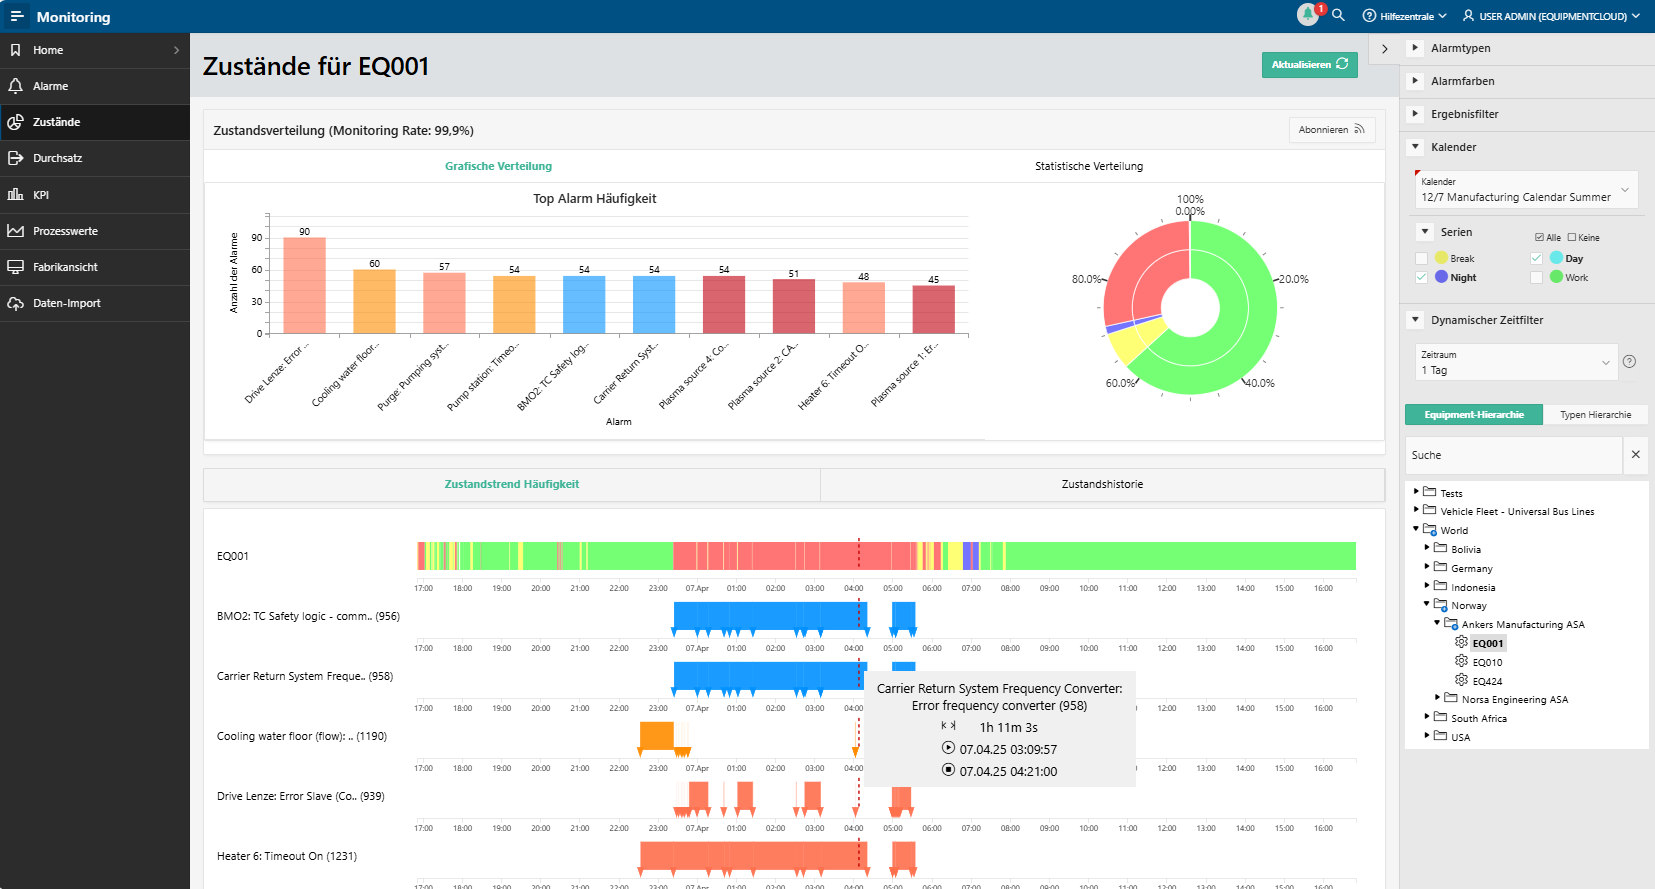This screenshot has height=889, width=1655.
Task: Click the Drive Lenze bar in chart
Action: pyautogui.click(x=304, y=285)
